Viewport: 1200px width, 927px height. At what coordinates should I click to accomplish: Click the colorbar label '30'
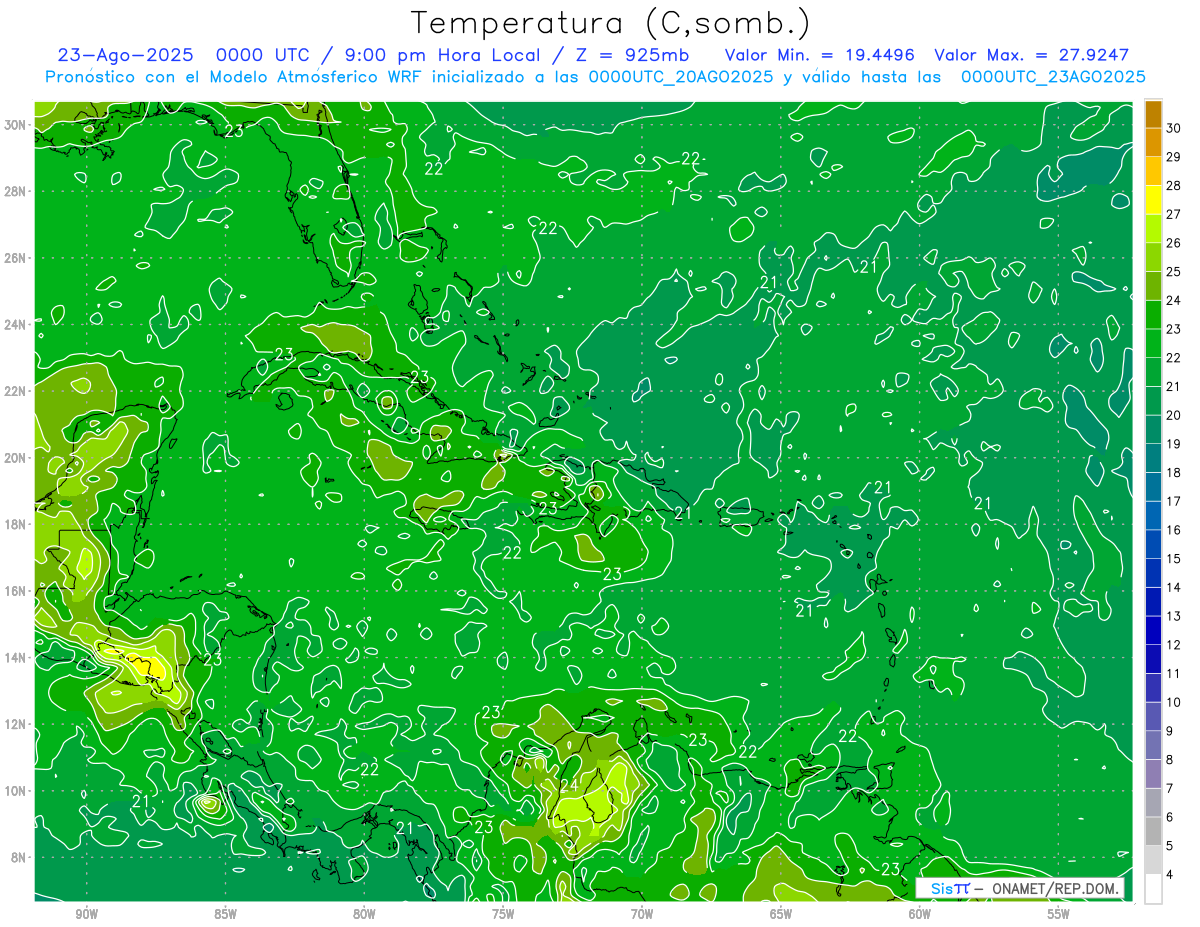click(x=1174, y=129)
